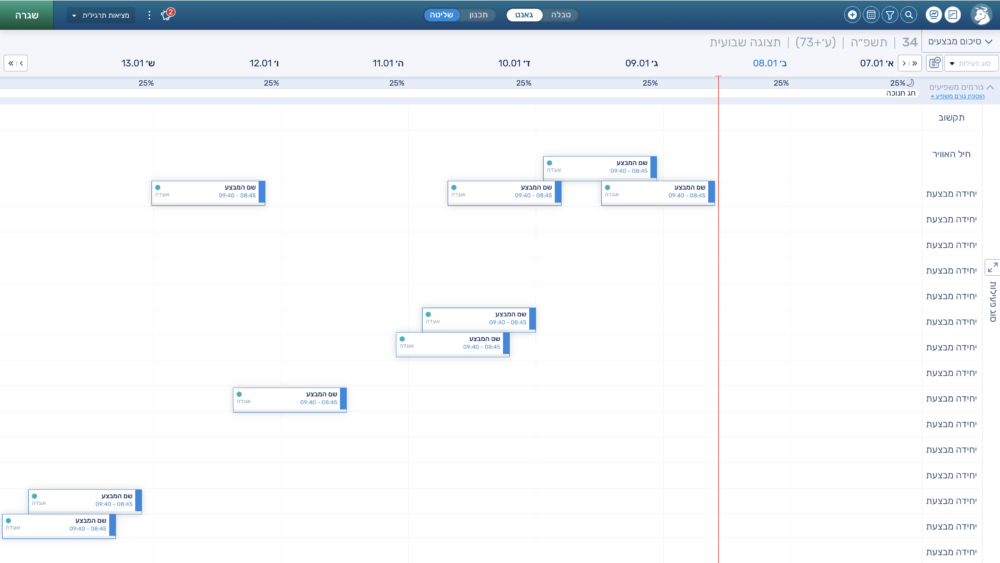Image resolution: width=1000 pixels, height=563 pixels.
Task: Click double chevron beside 13.01 date
Action: point(10,63)
